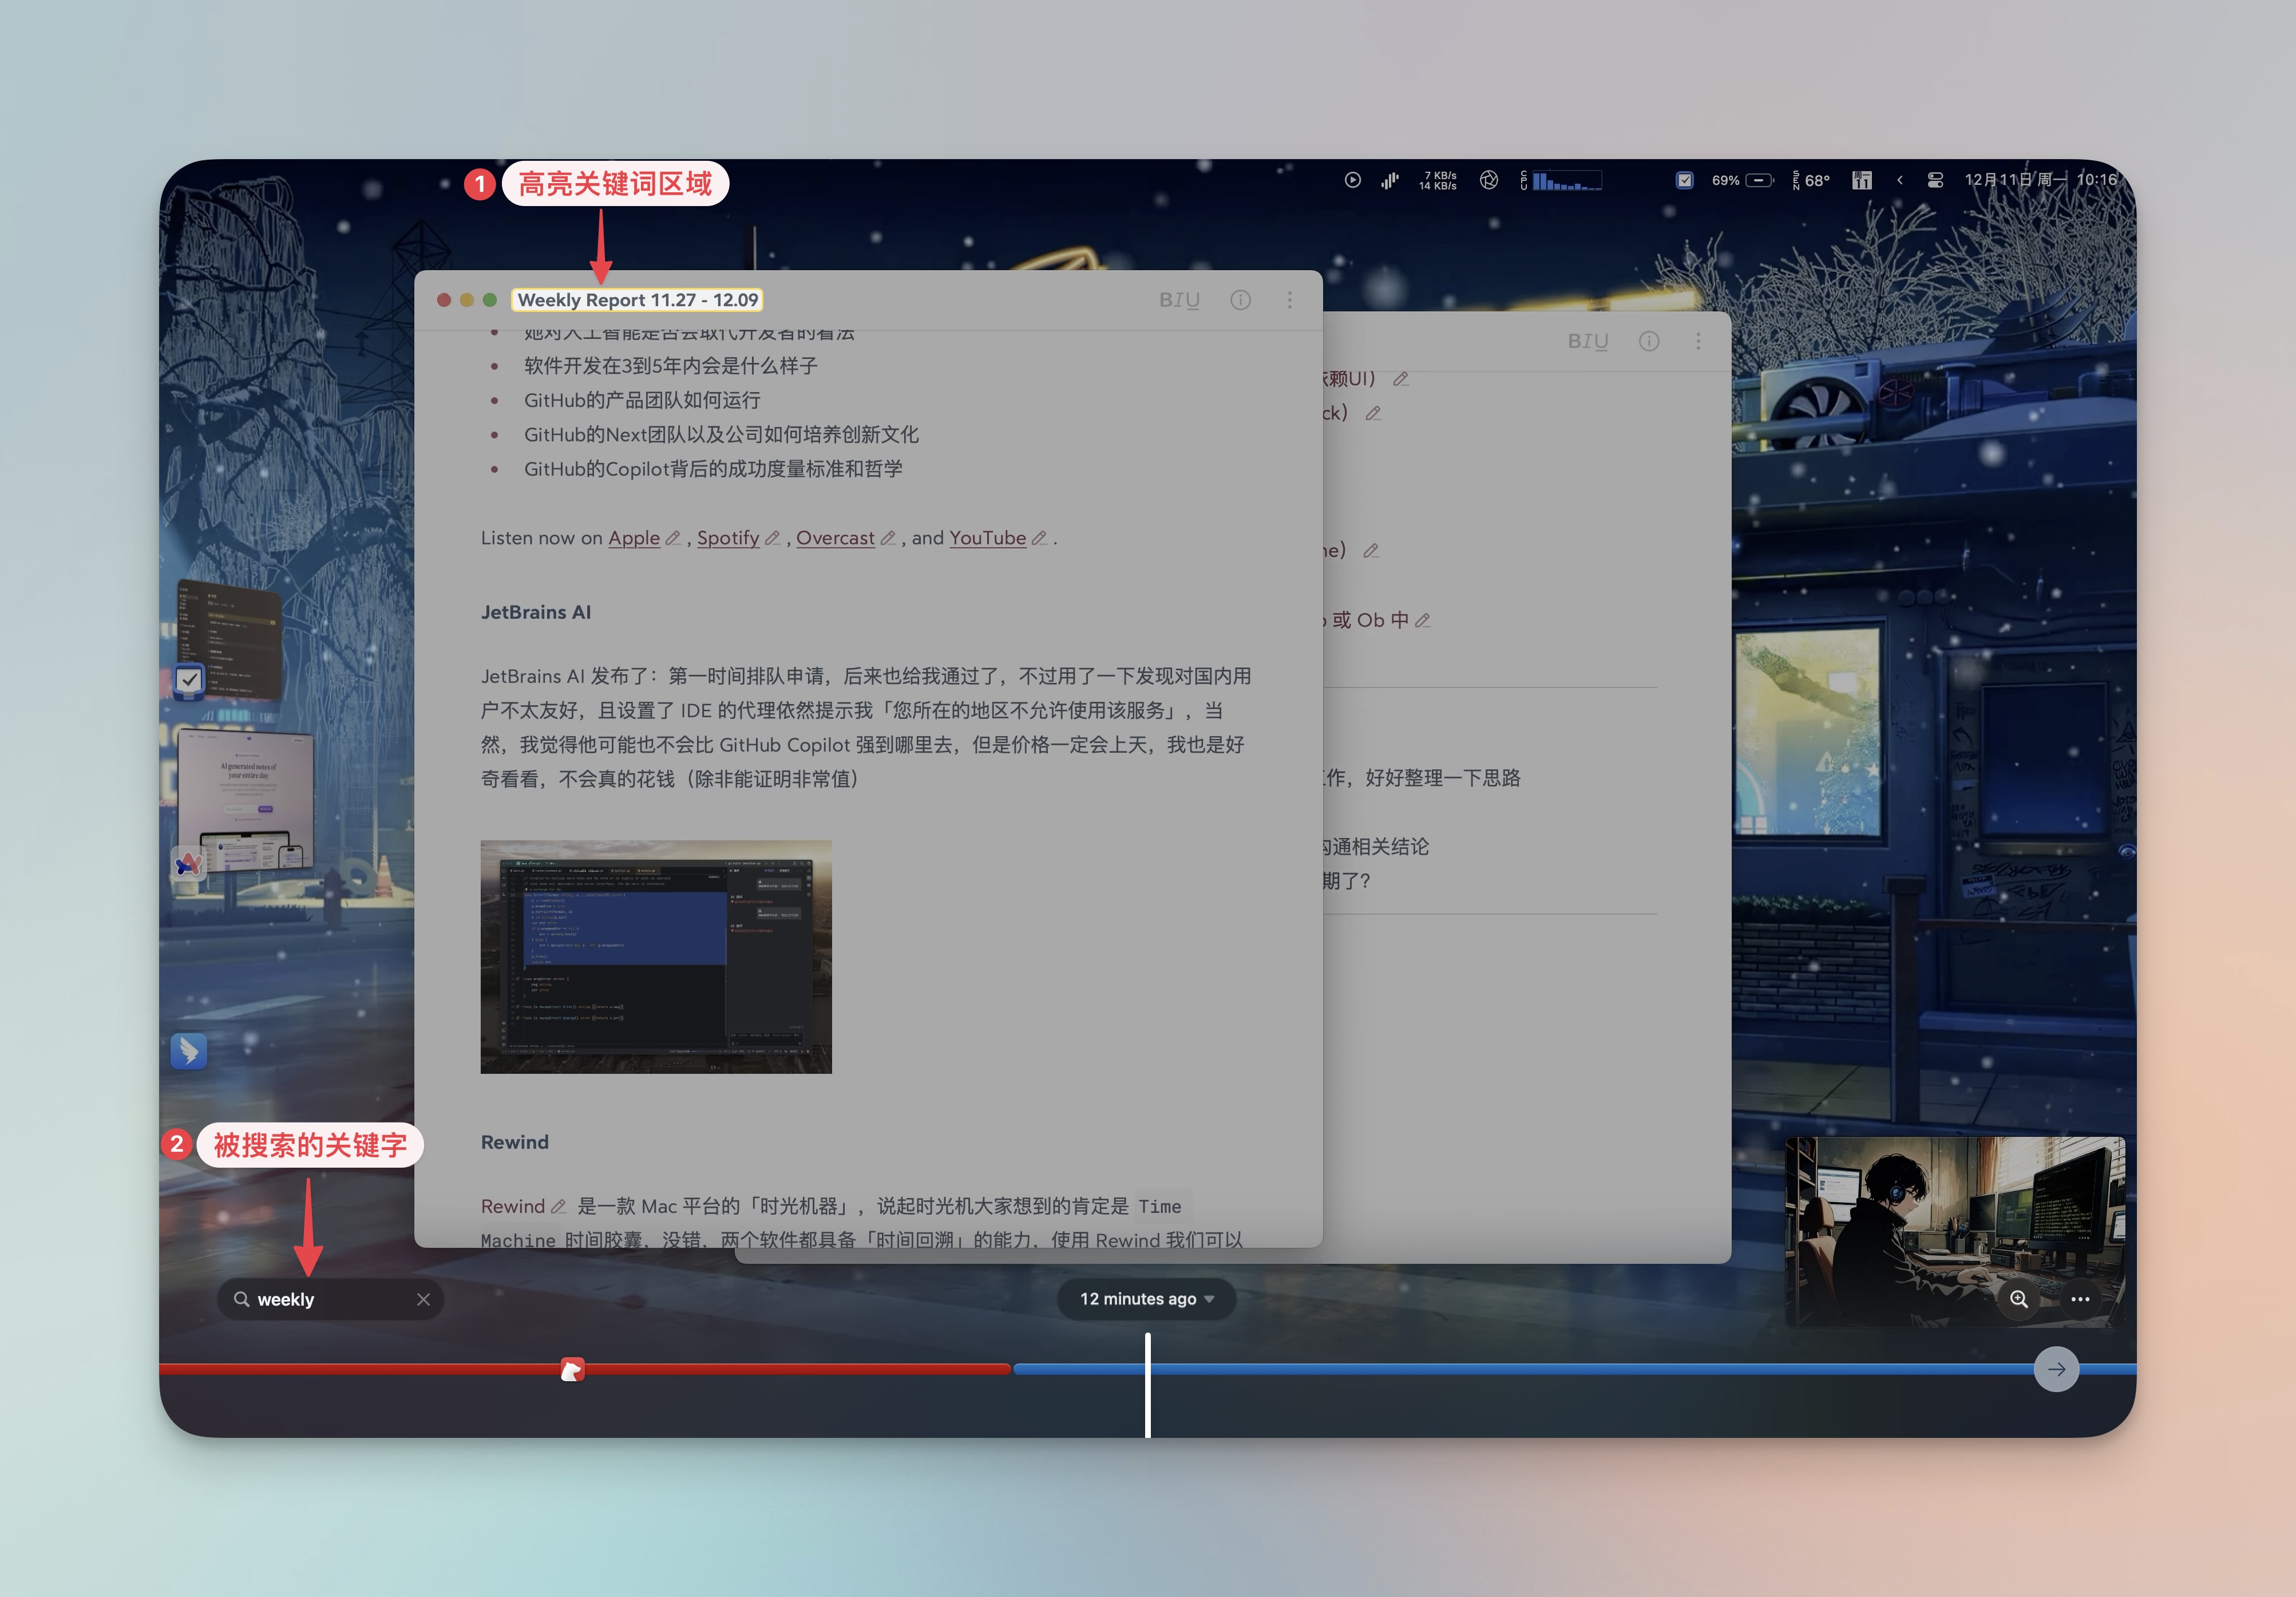Clear the weekly search with the X
This screenshot has width=2296, height=1597.
424,1299
